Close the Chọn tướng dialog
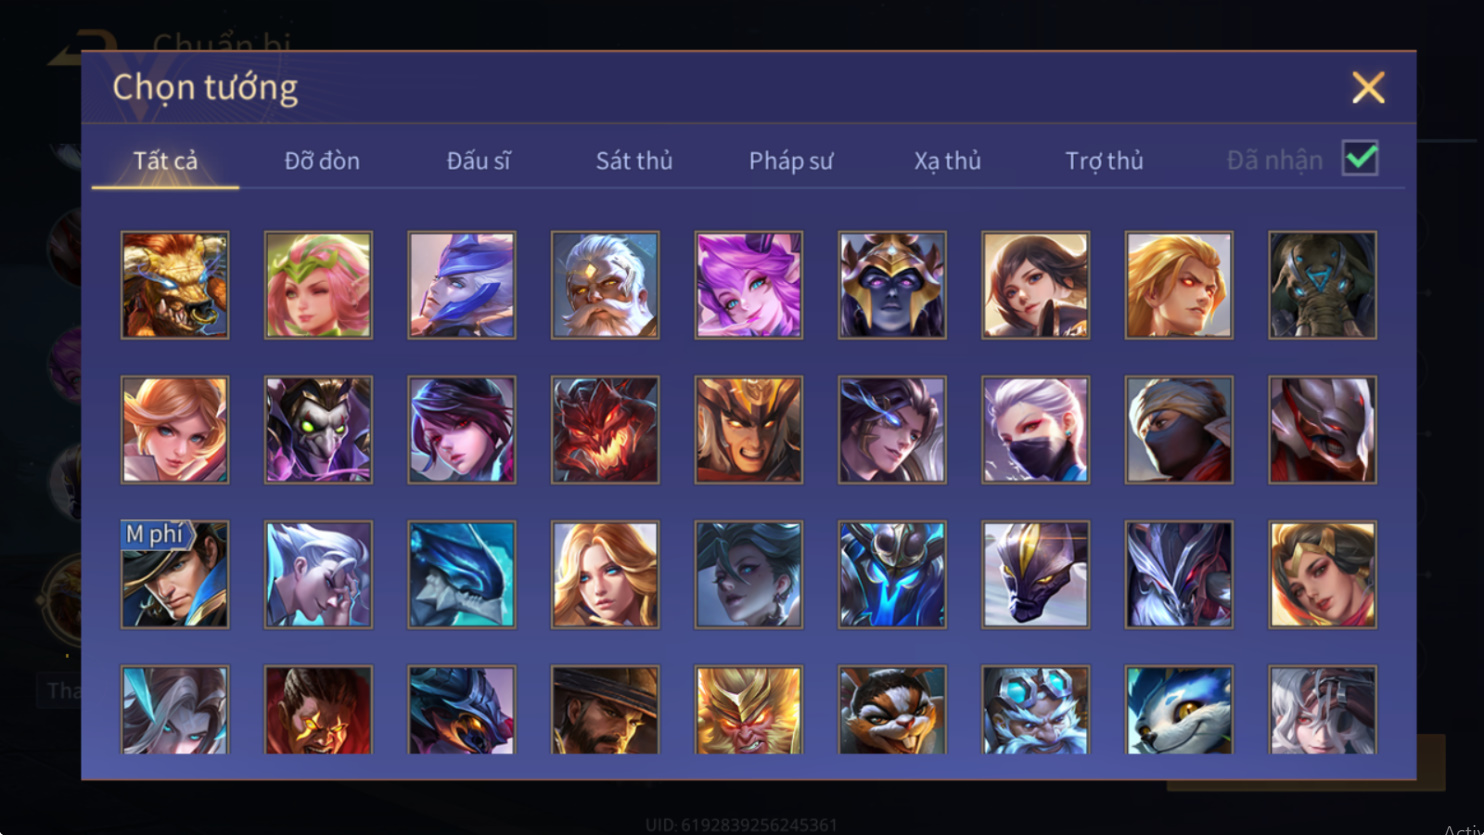 (x=1368, y=88)
